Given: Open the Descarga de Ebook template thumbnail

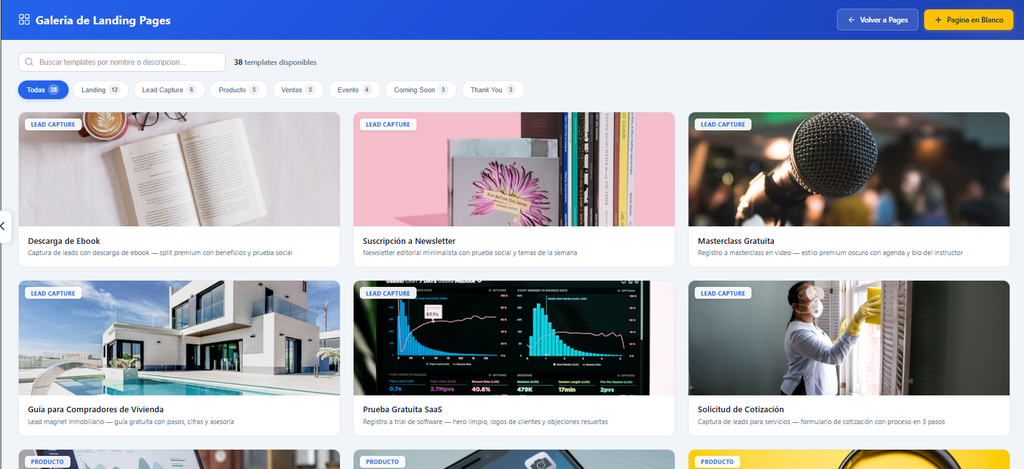Looking at the screenshot, I should (x=179, y=169).
